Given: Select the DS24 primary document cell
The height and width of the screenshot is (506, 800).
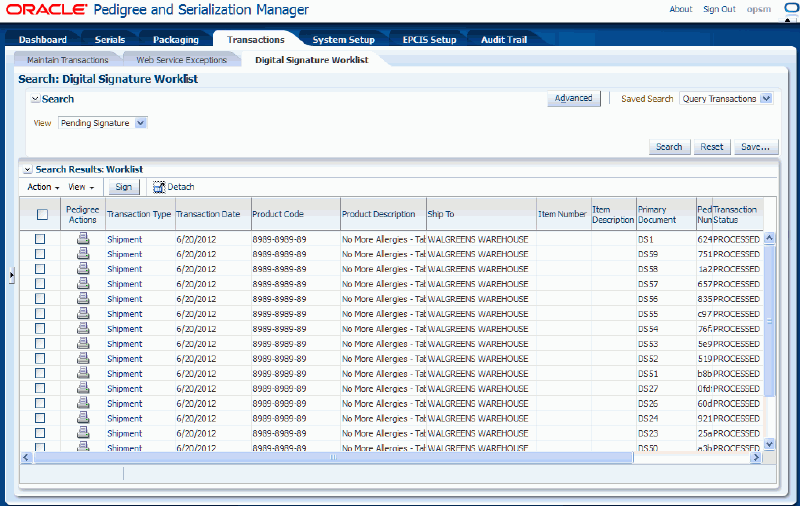Looking at the screenshot, I should pos(666,418).
